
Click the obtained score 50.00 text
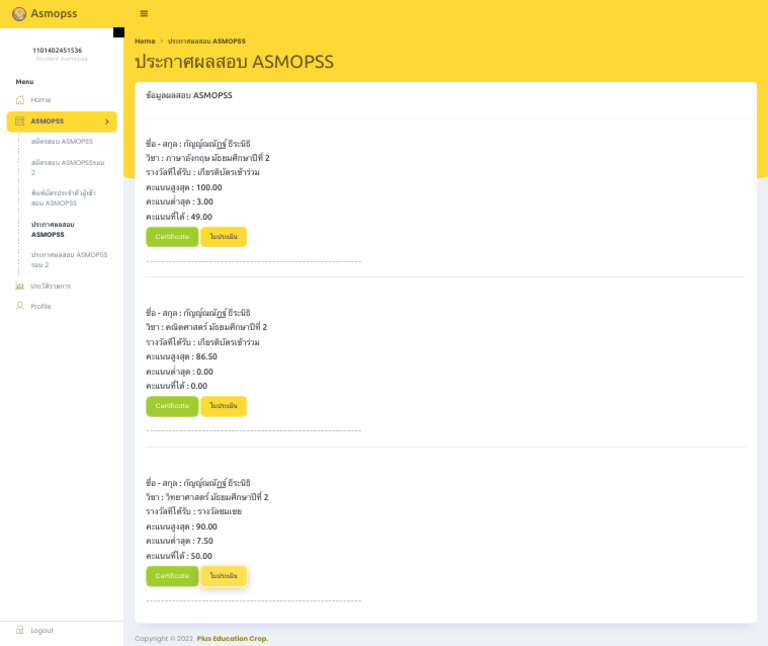pyautogui.click(x=201, y=556)
